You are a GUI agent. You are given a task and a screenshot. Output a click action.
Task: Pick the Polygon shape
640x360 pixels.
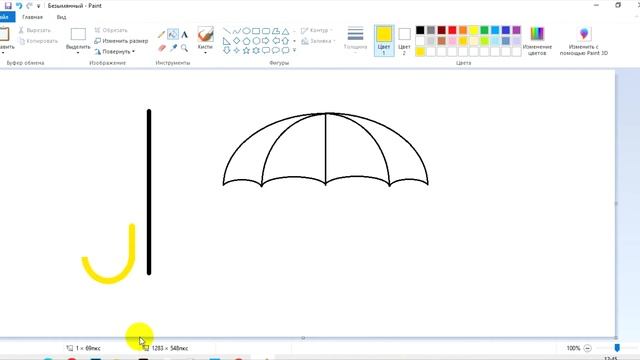(x=276, y=31)
